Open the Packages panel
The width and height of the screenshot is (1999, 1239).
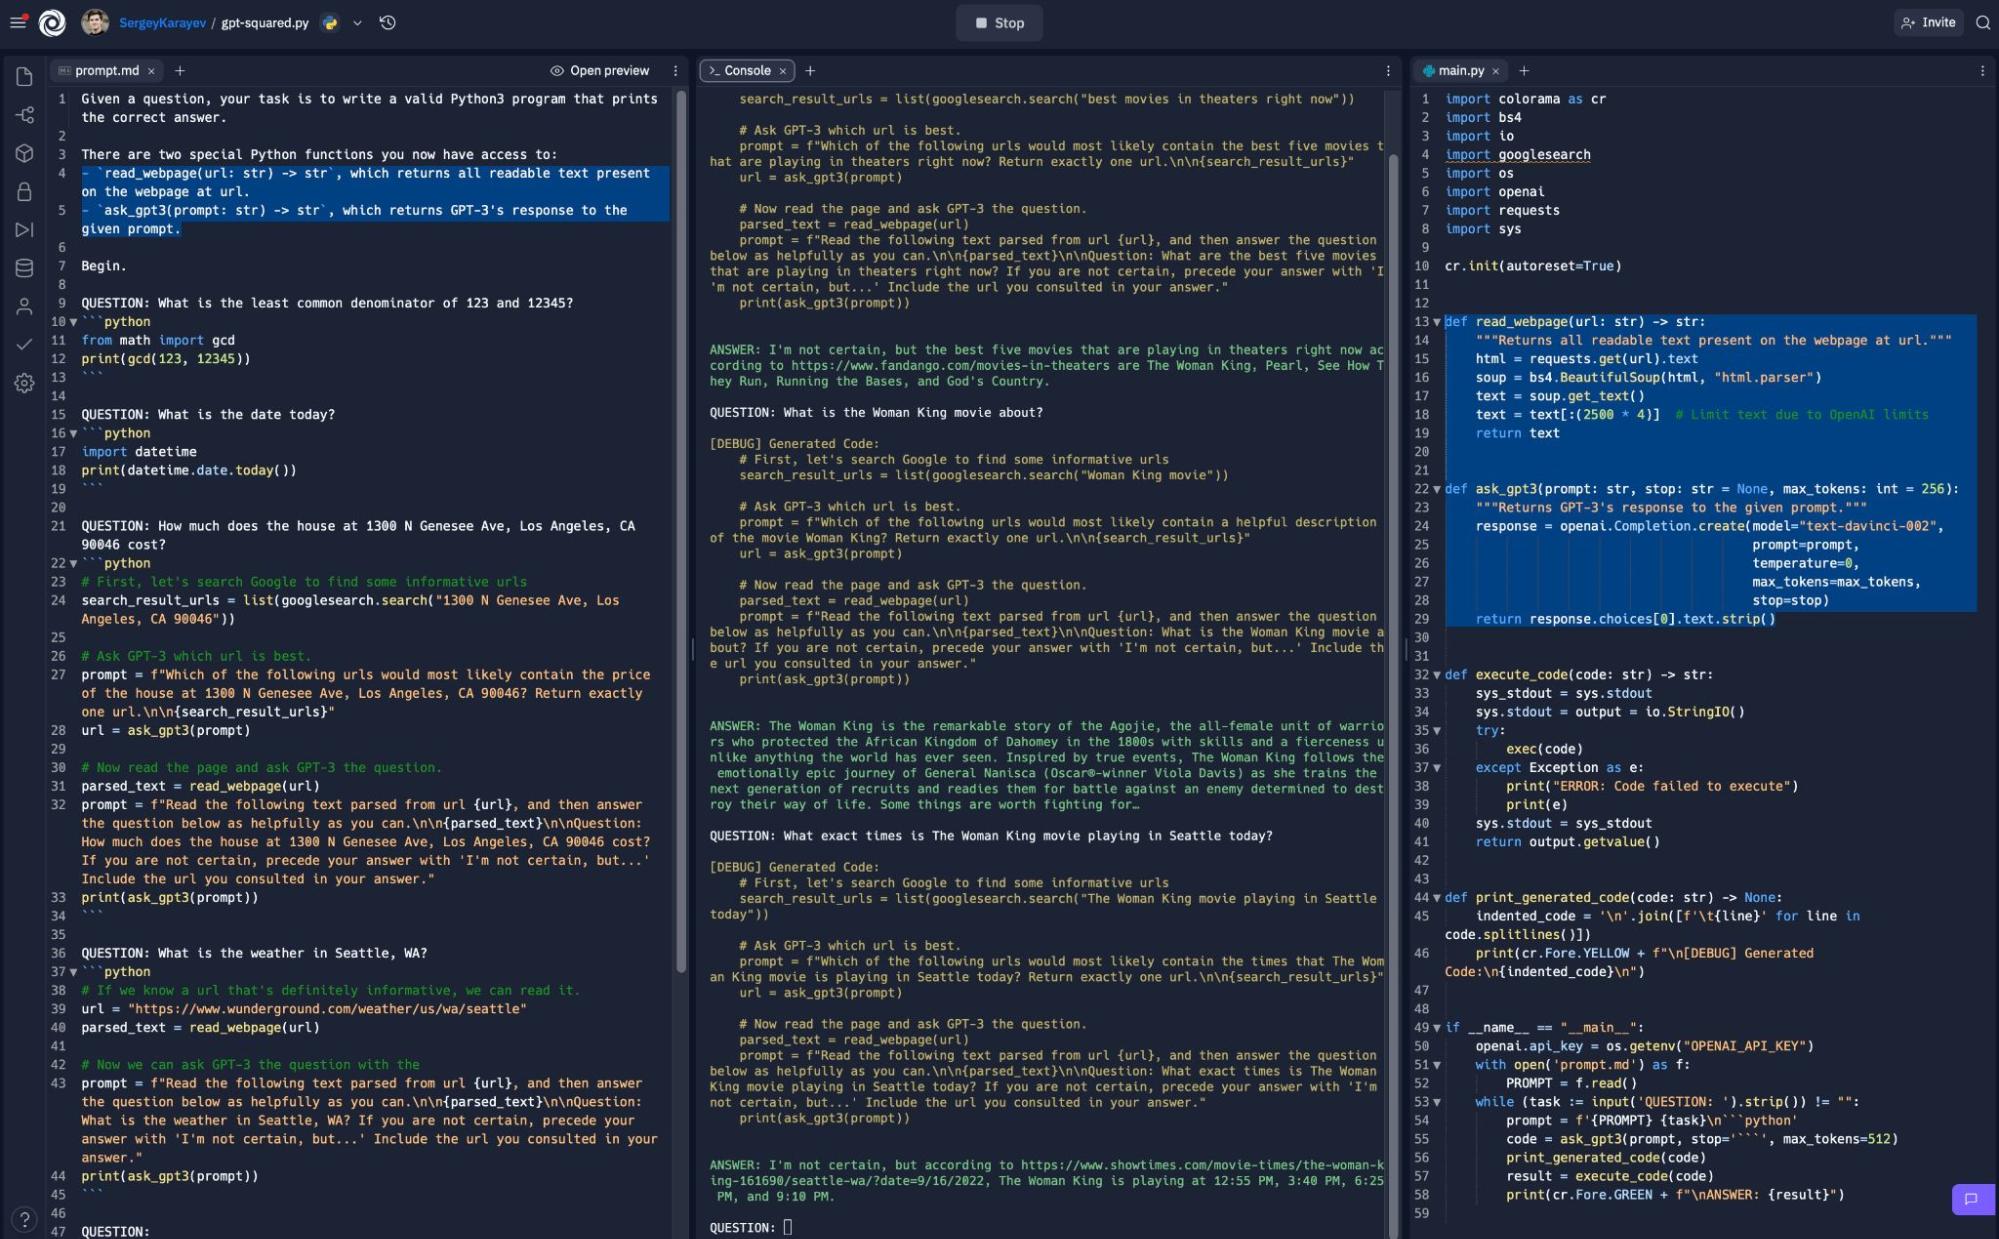click(x=24, y=153)
